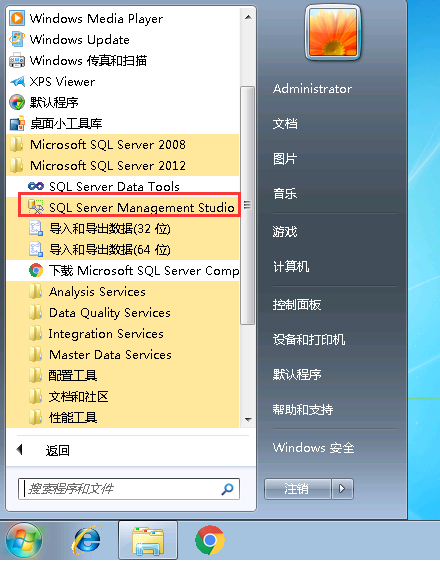The height and width of the screenshot is (561, 440).
Task: Select 'Windows Media Player' text
Action: 96,18
